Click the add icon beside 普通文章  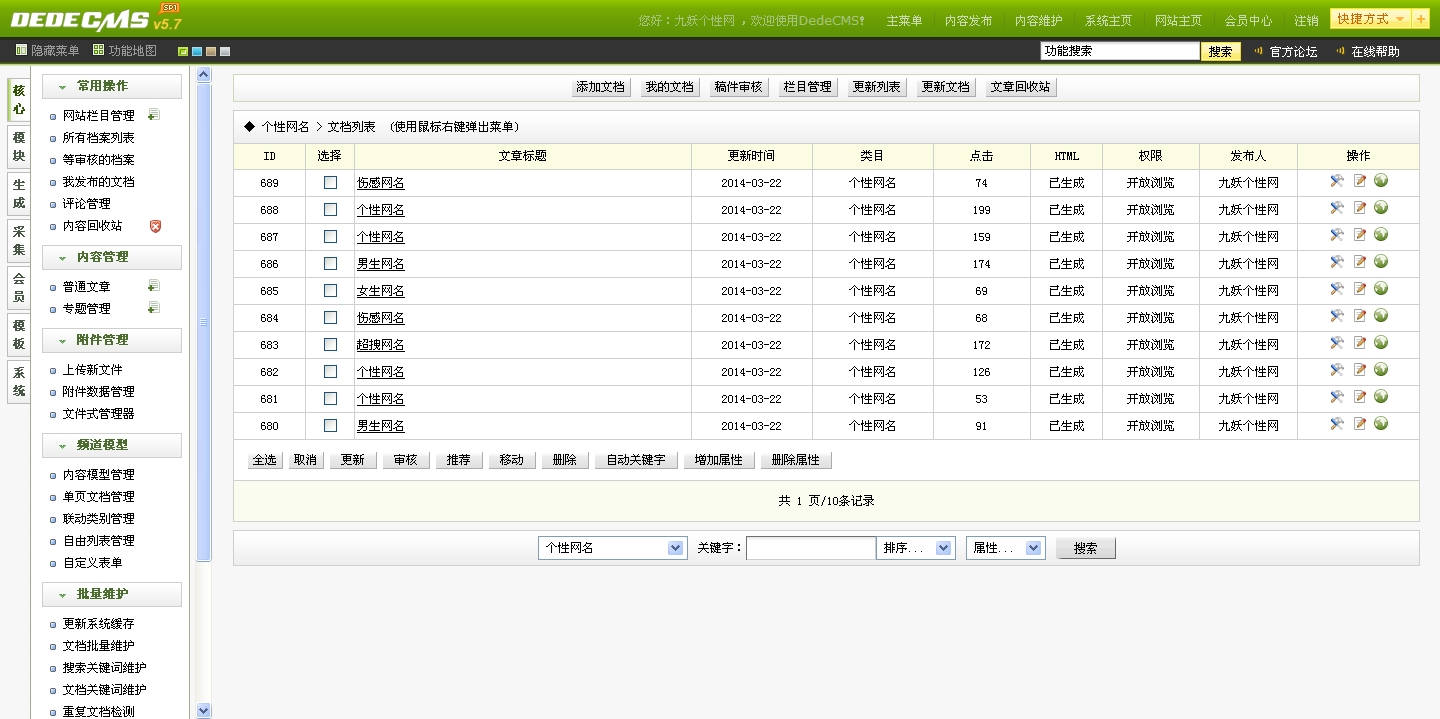pos(153,286)
